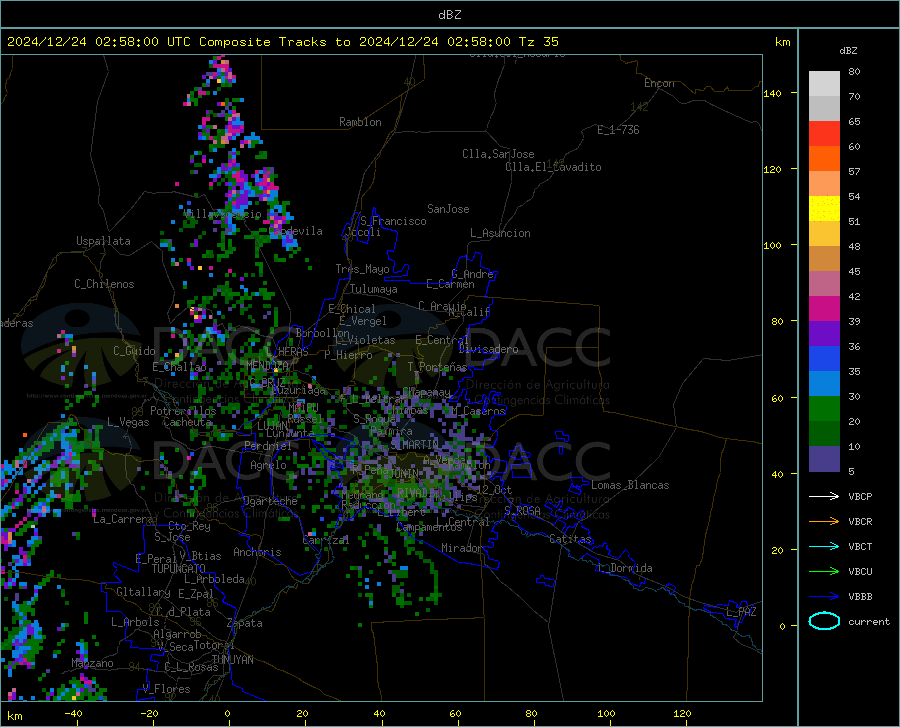
Task: Click the 'SanJose' map label
Action: point(448,209)
